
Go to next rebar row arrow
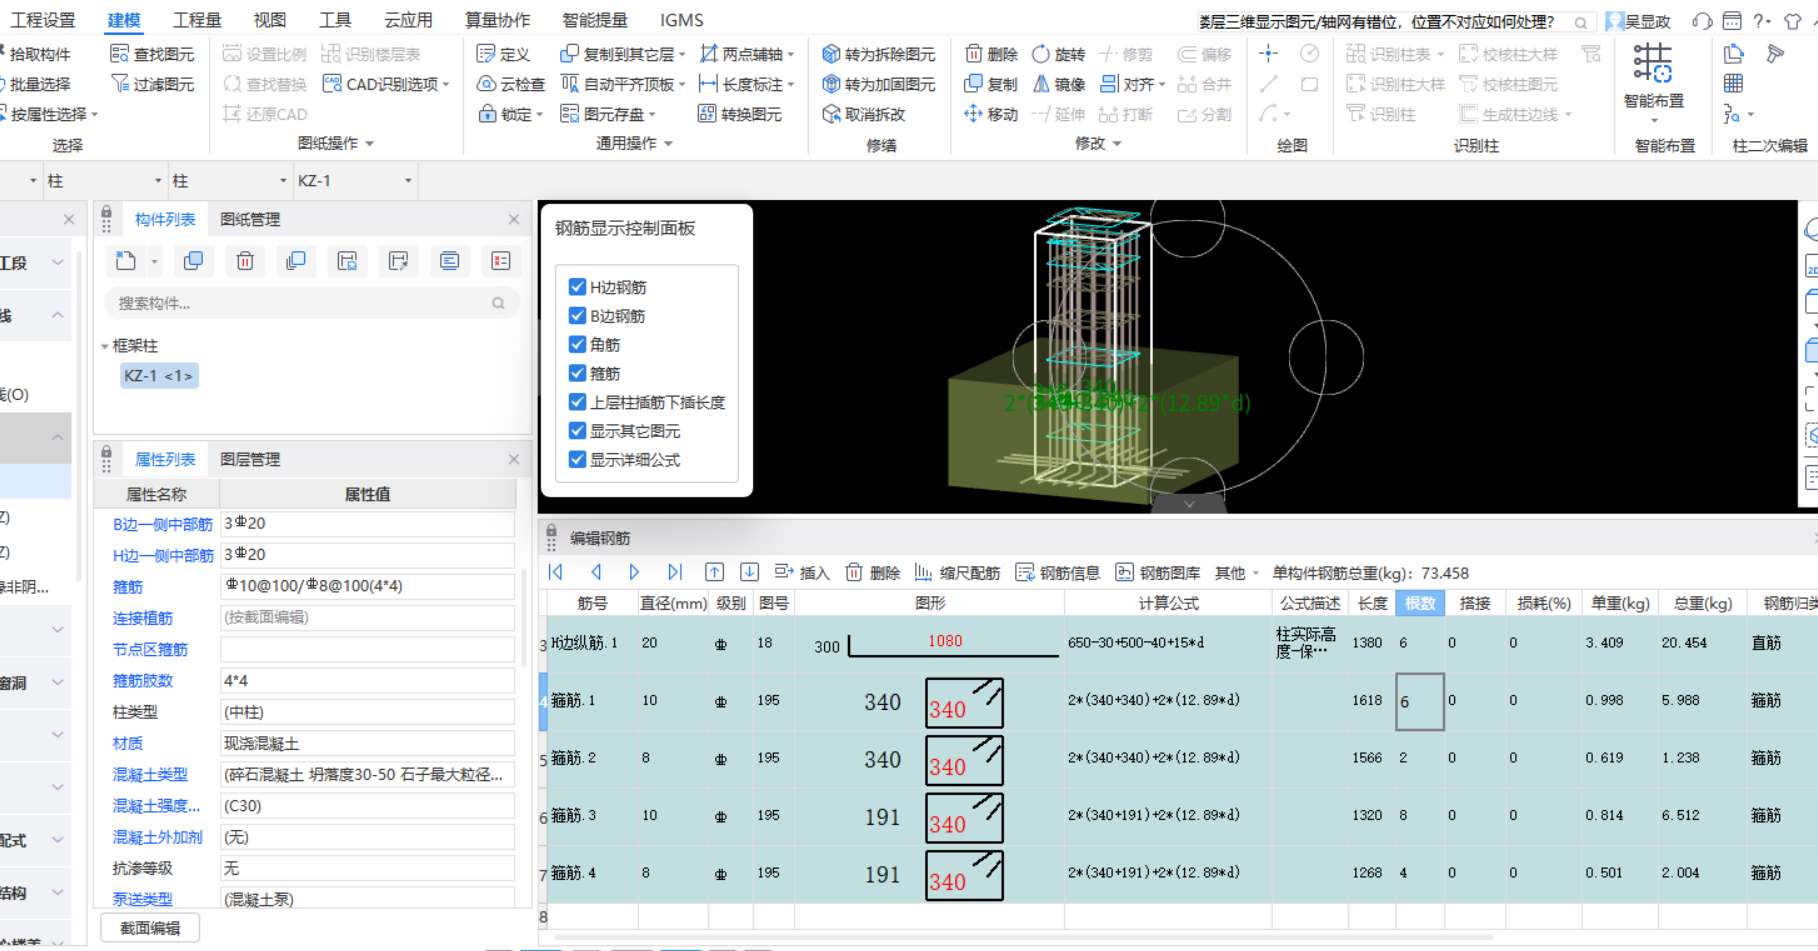[x=634, y=572]
